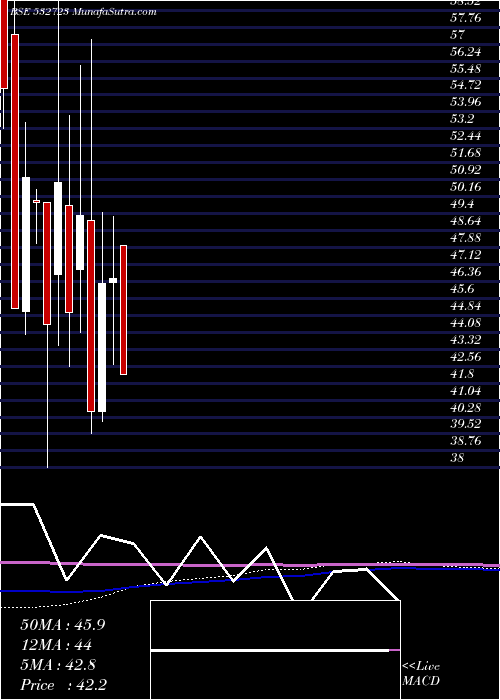500x700 pixels.
Task: Click the 48.64 price axis label
Action: [x=467, y=221]
